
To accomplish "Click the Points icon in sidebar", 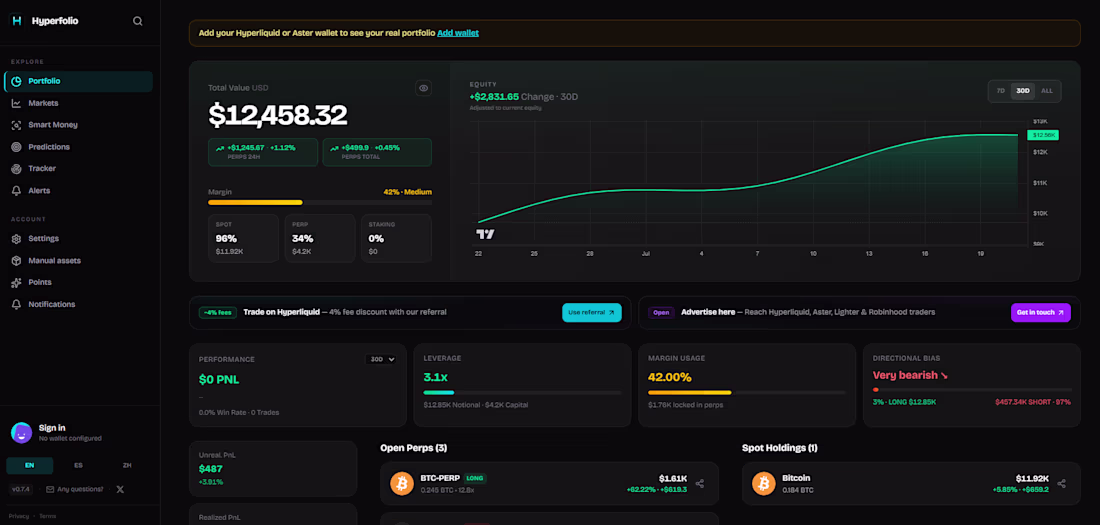I will (16, 282).
